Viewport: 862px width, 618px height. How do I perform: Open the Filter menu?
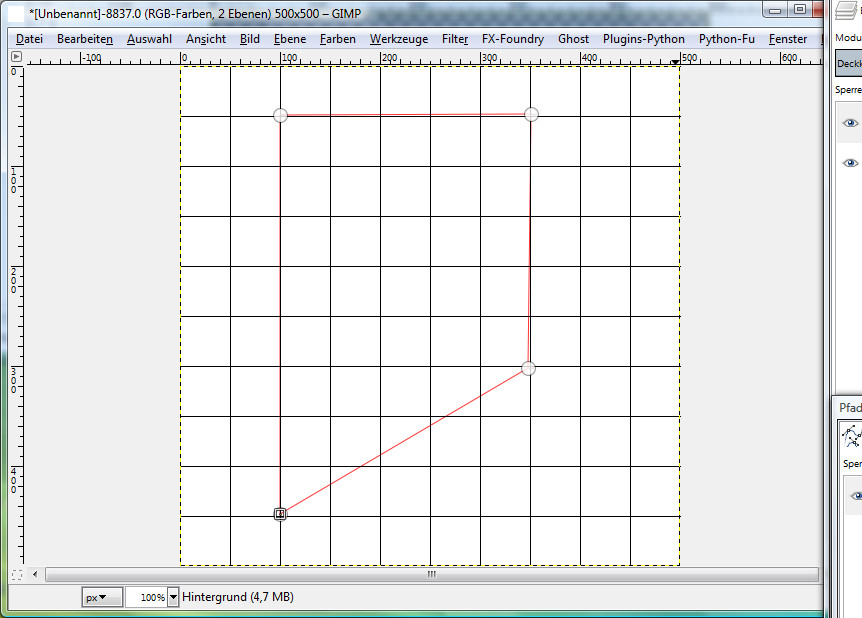click(x=455, y=39)
